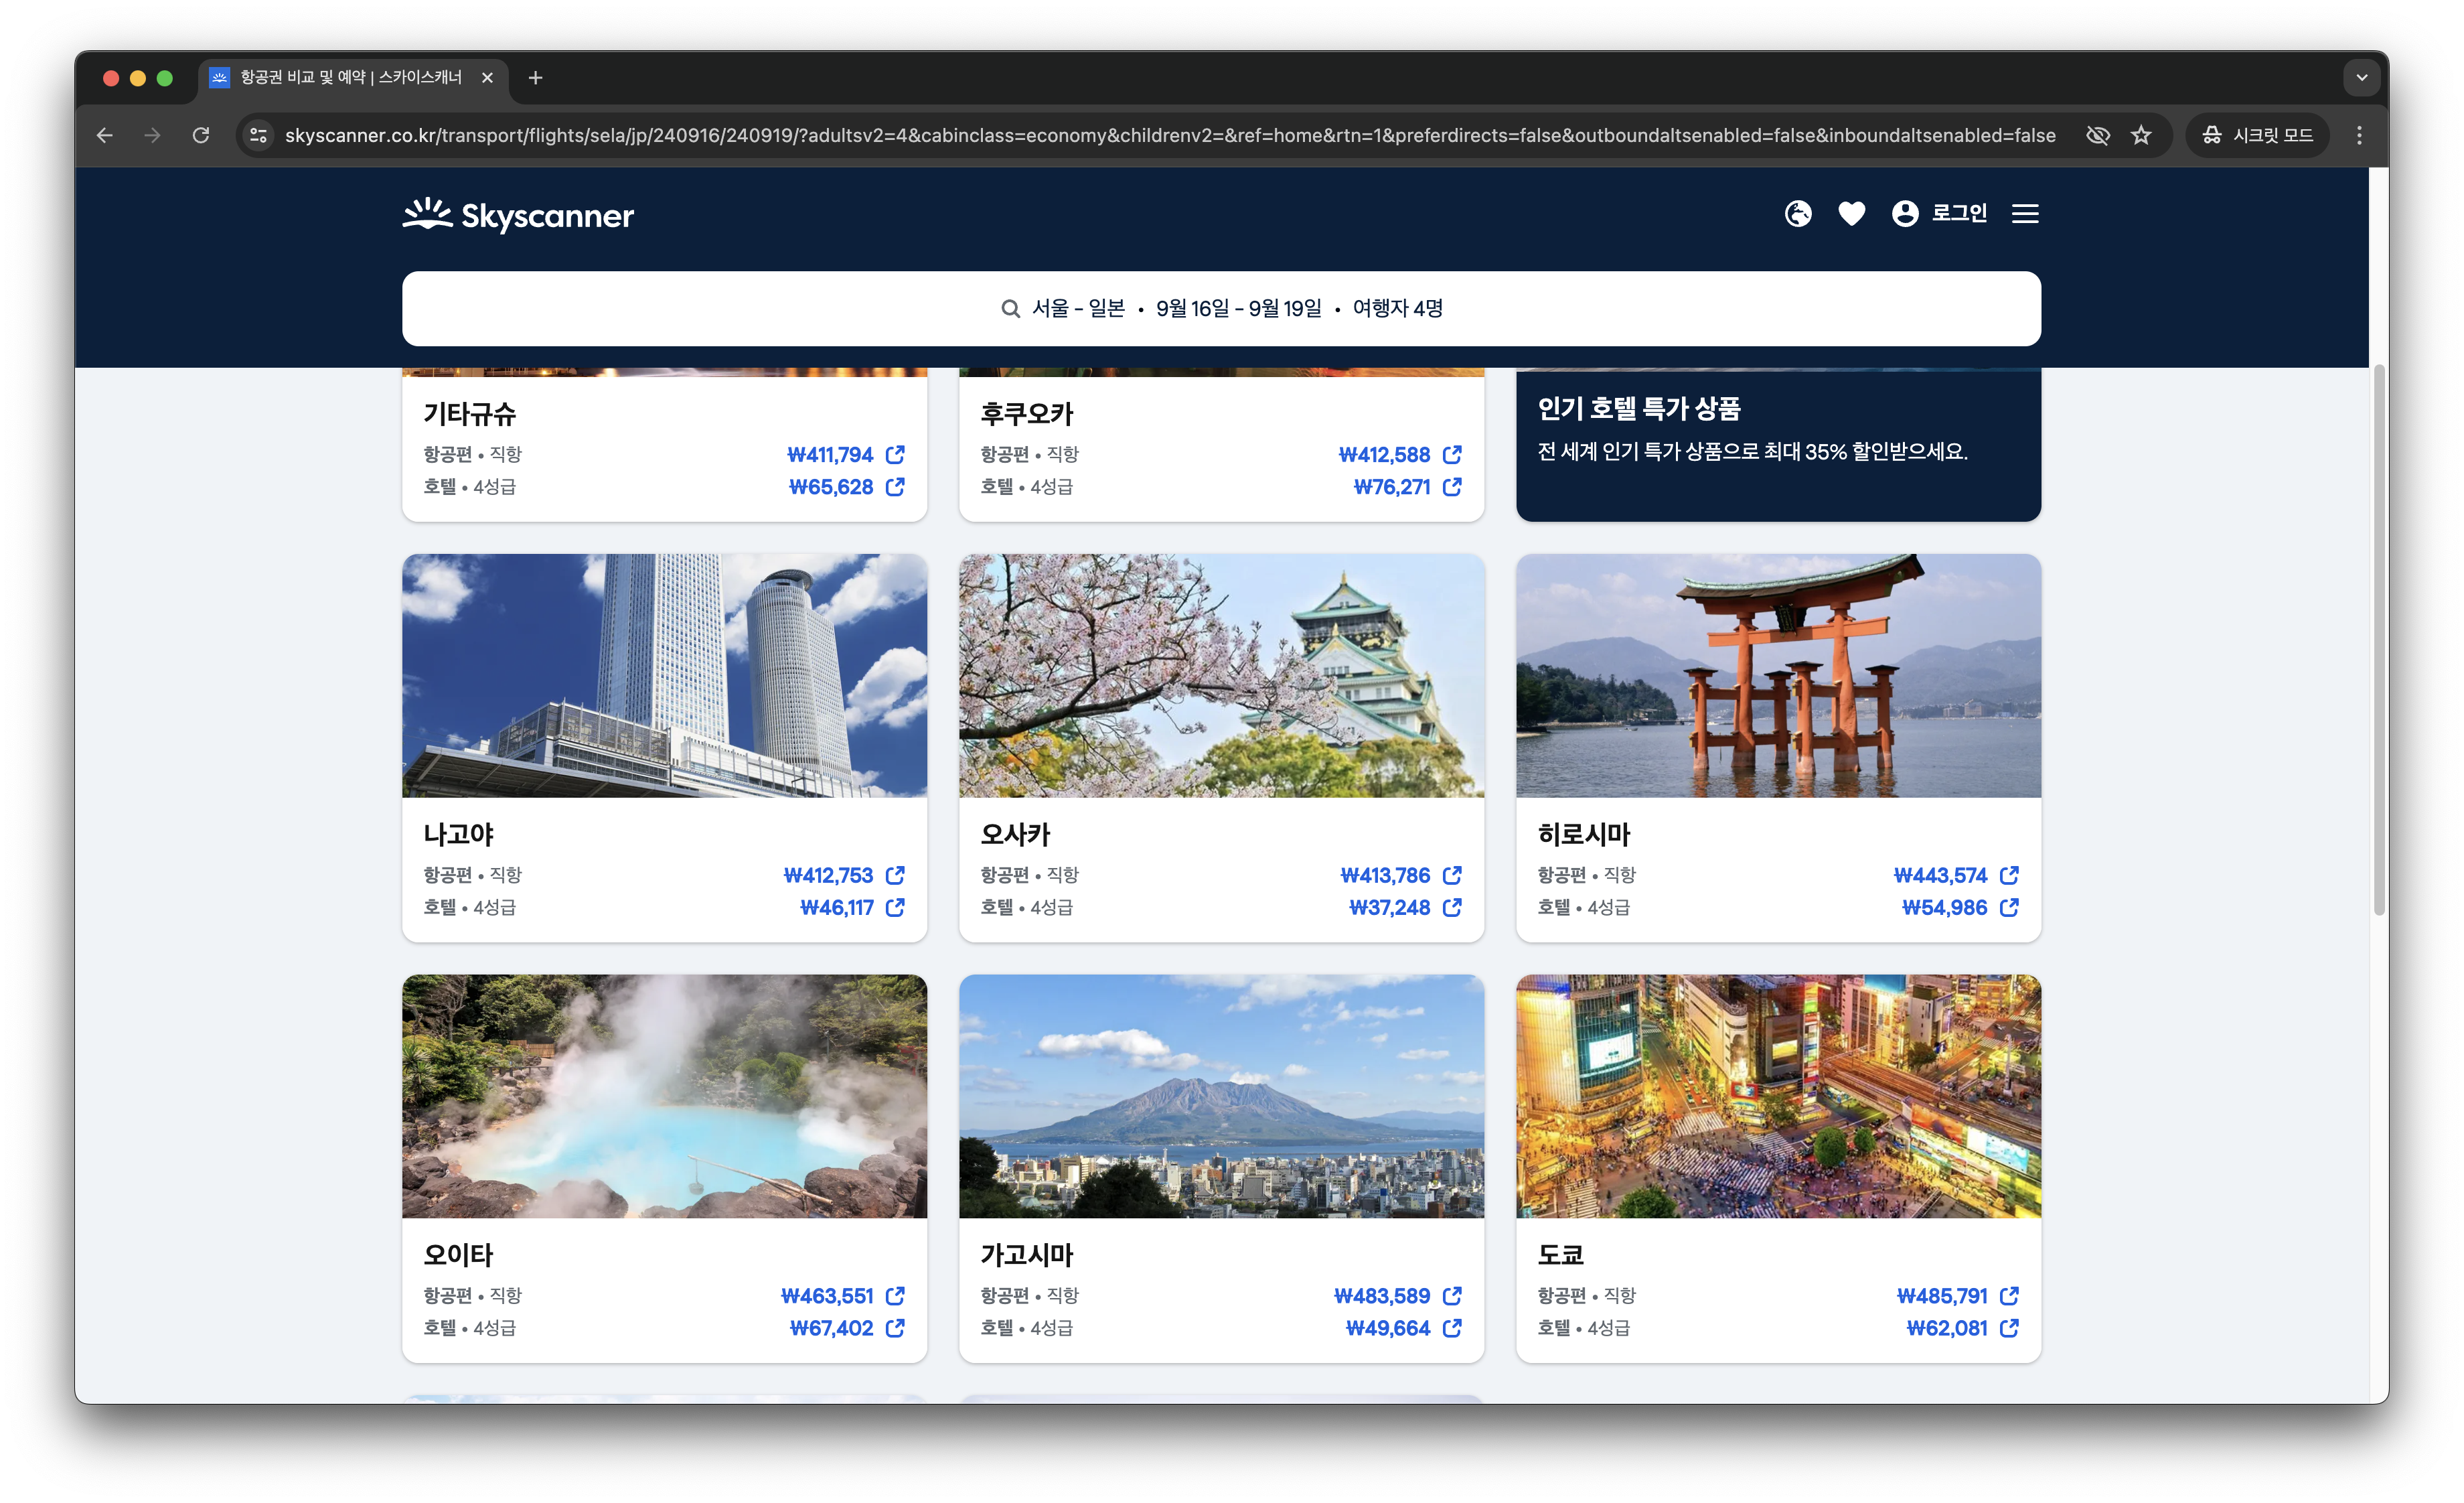Image resolution: width=2464 pixels, height=1503 pixels.
Task: Click external link icon beside ₩46,117
Action: 895,907
